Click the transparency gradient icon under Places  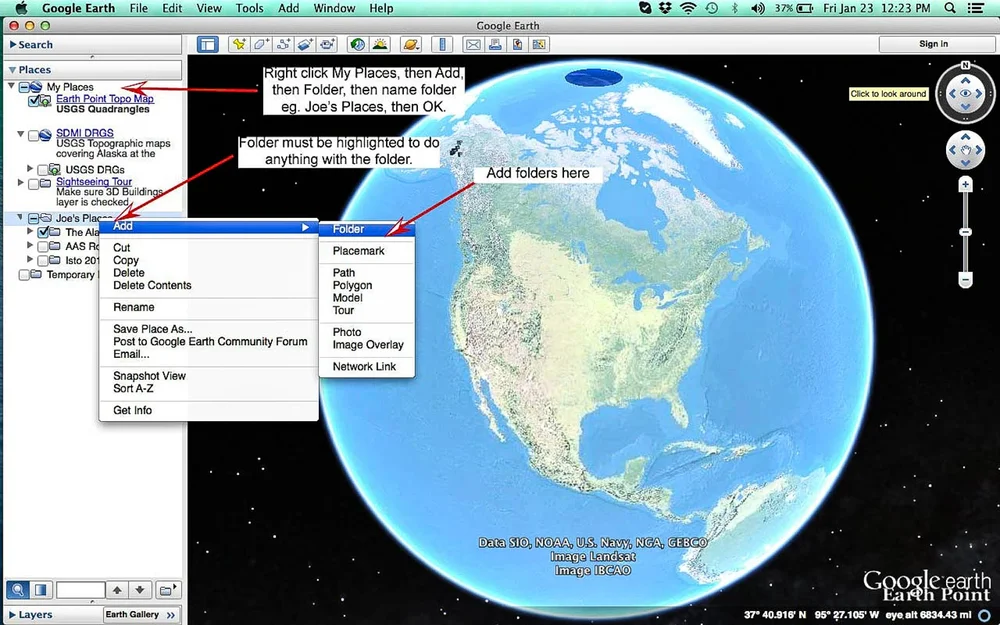point(40,590)
